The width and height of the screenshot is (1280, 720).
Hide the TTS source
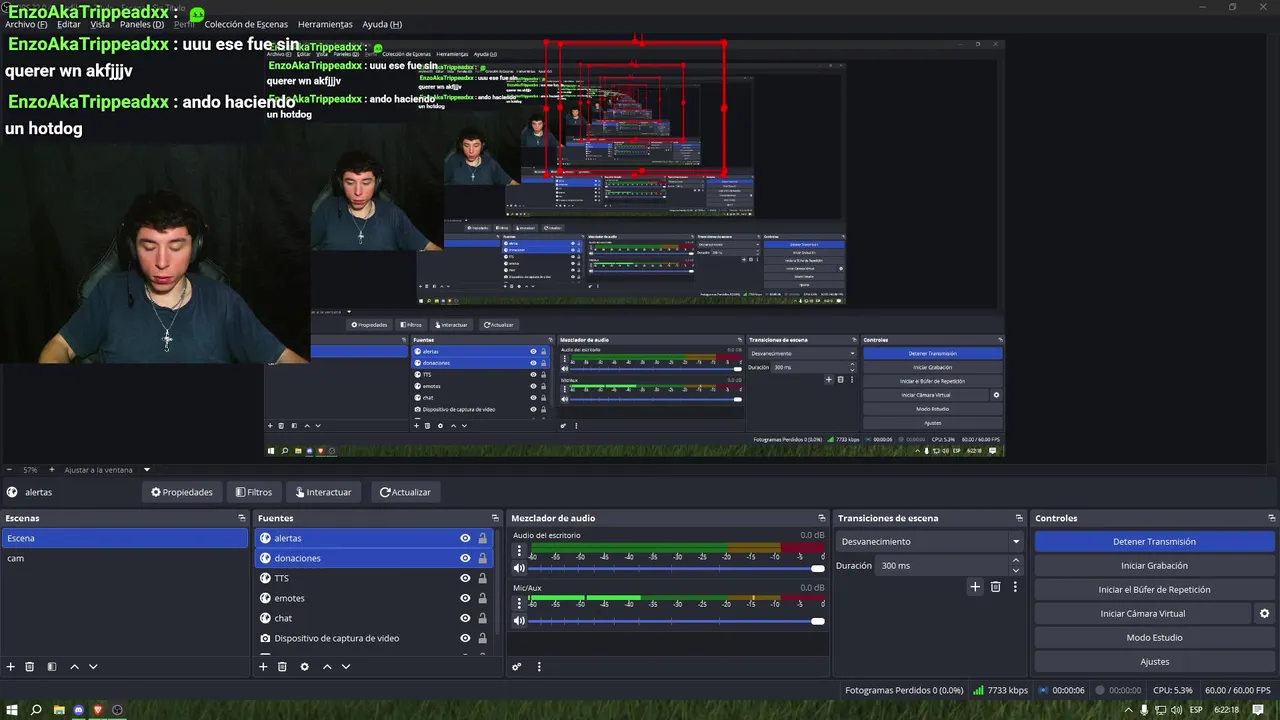pos(465,578)
